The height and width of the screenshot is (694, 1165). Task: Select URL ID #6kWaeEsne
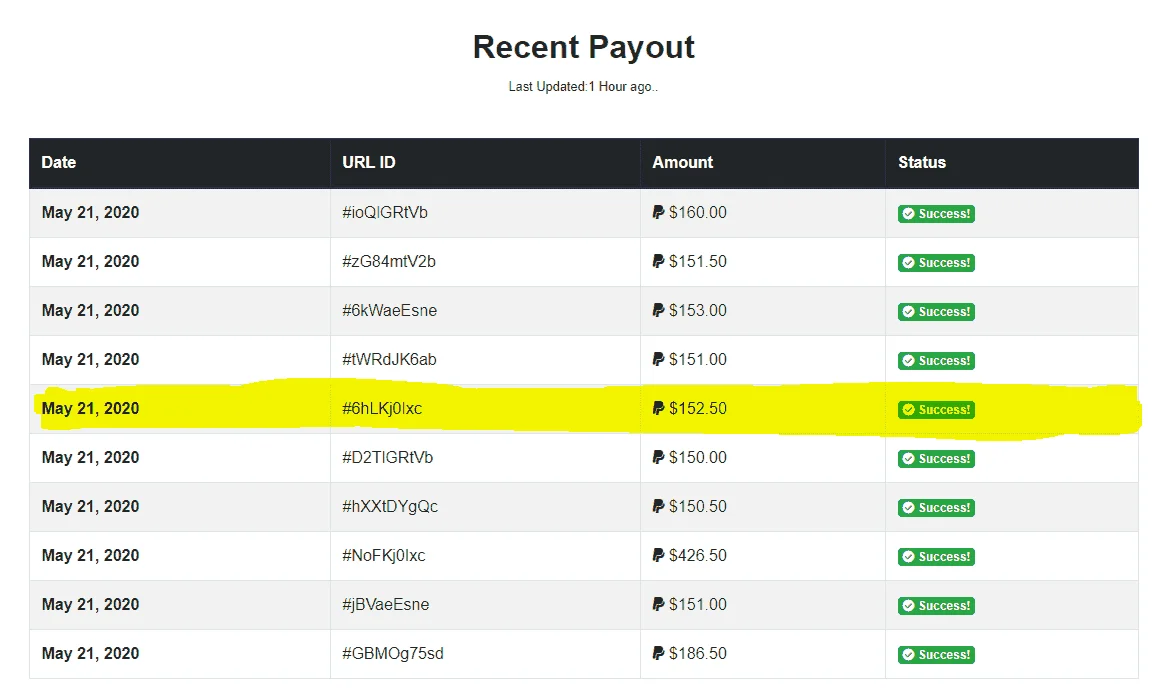tap(389, 311)
